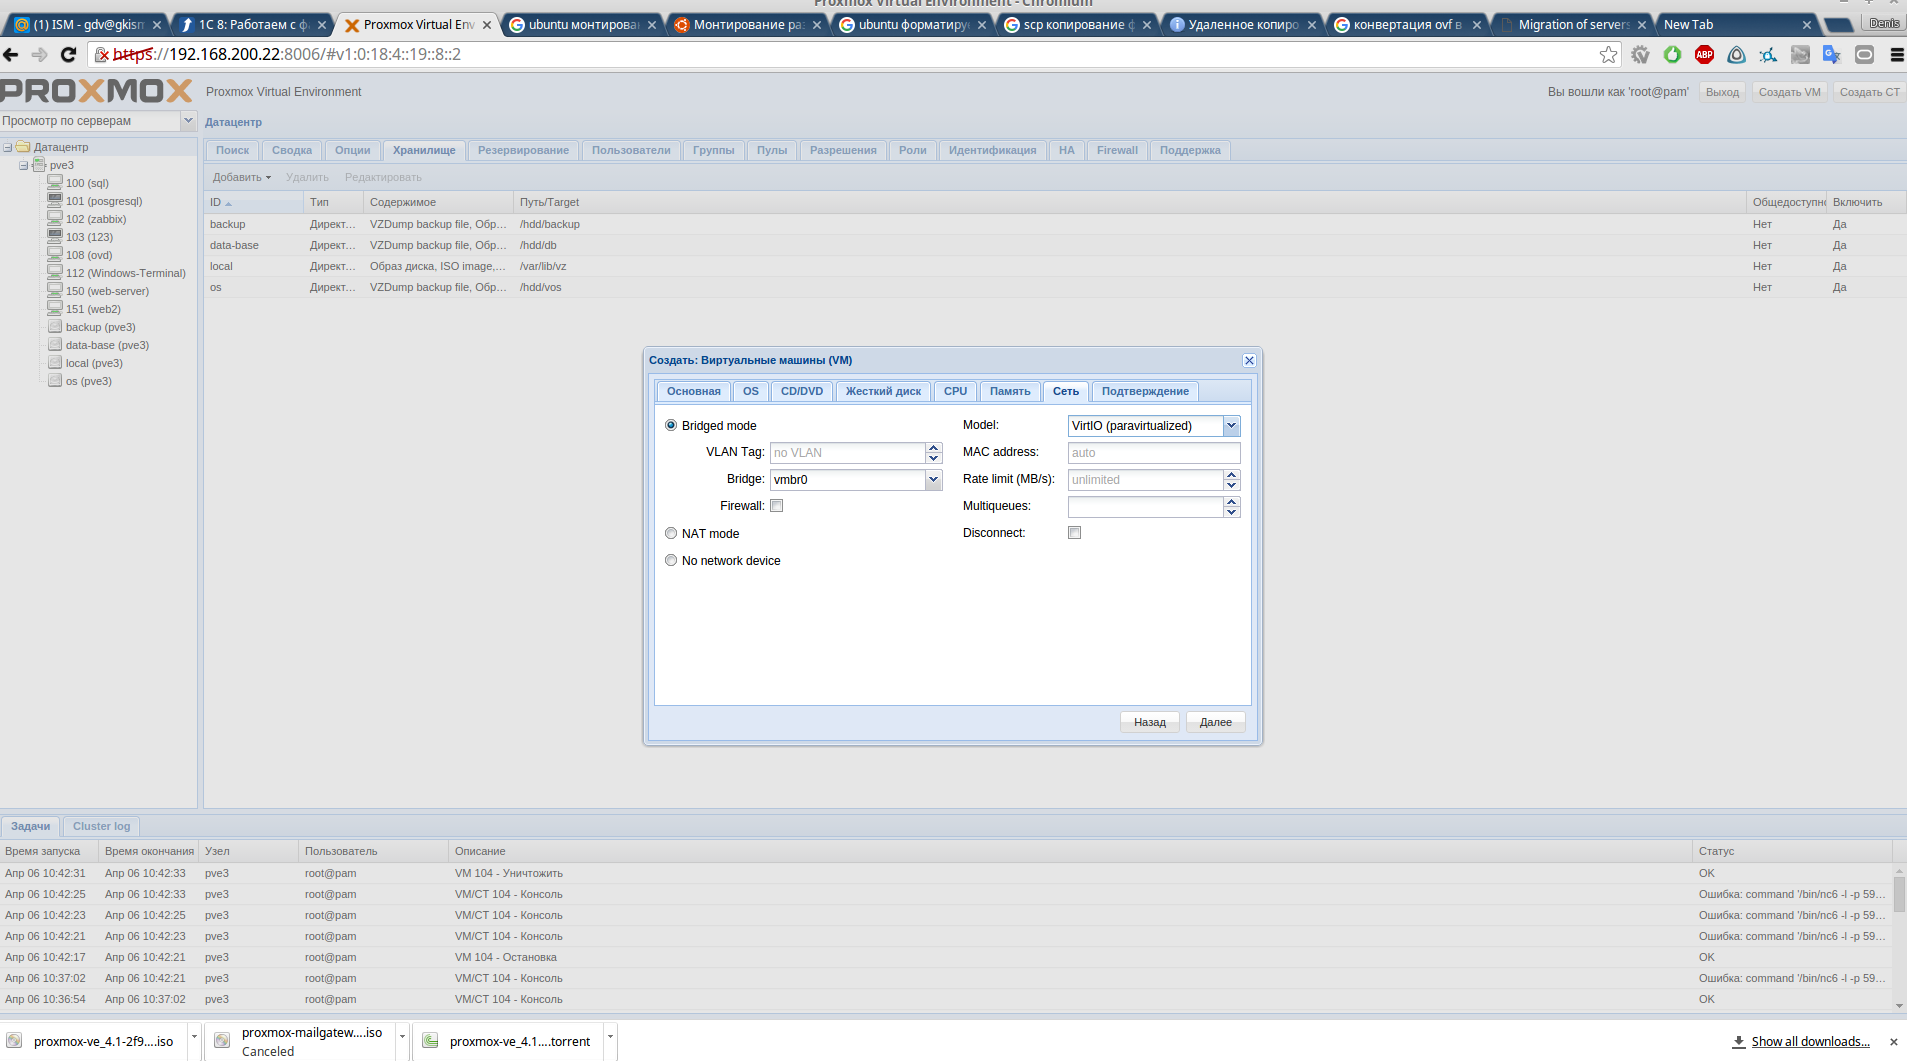The width and height of the screenshot is (1907, 1061).
Task: Expand the Bridge vmbr0 dropdown
Action: pyautogui.click(x=933, y=480)
